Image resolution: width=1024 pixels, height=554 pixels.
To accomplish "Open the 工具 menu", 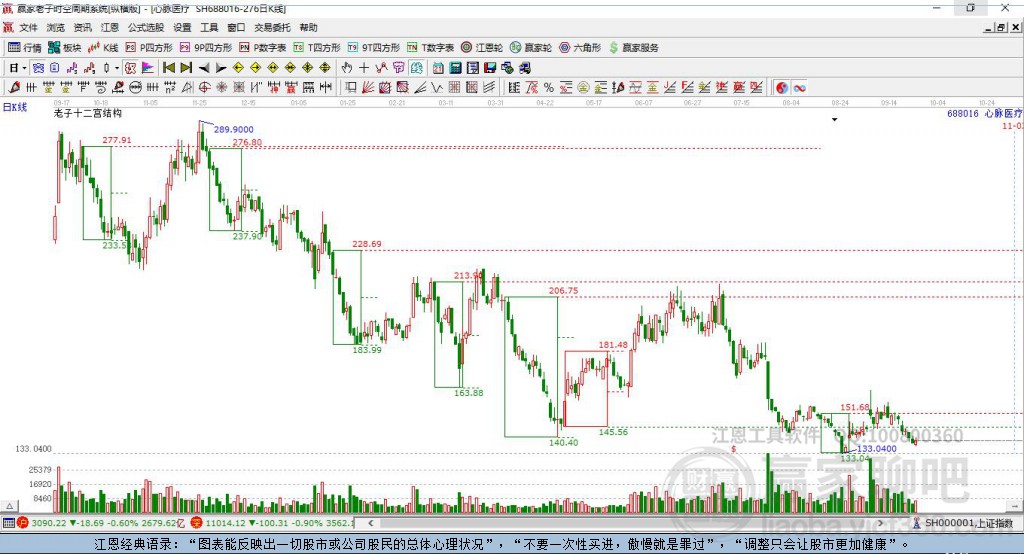I will 209,27.
